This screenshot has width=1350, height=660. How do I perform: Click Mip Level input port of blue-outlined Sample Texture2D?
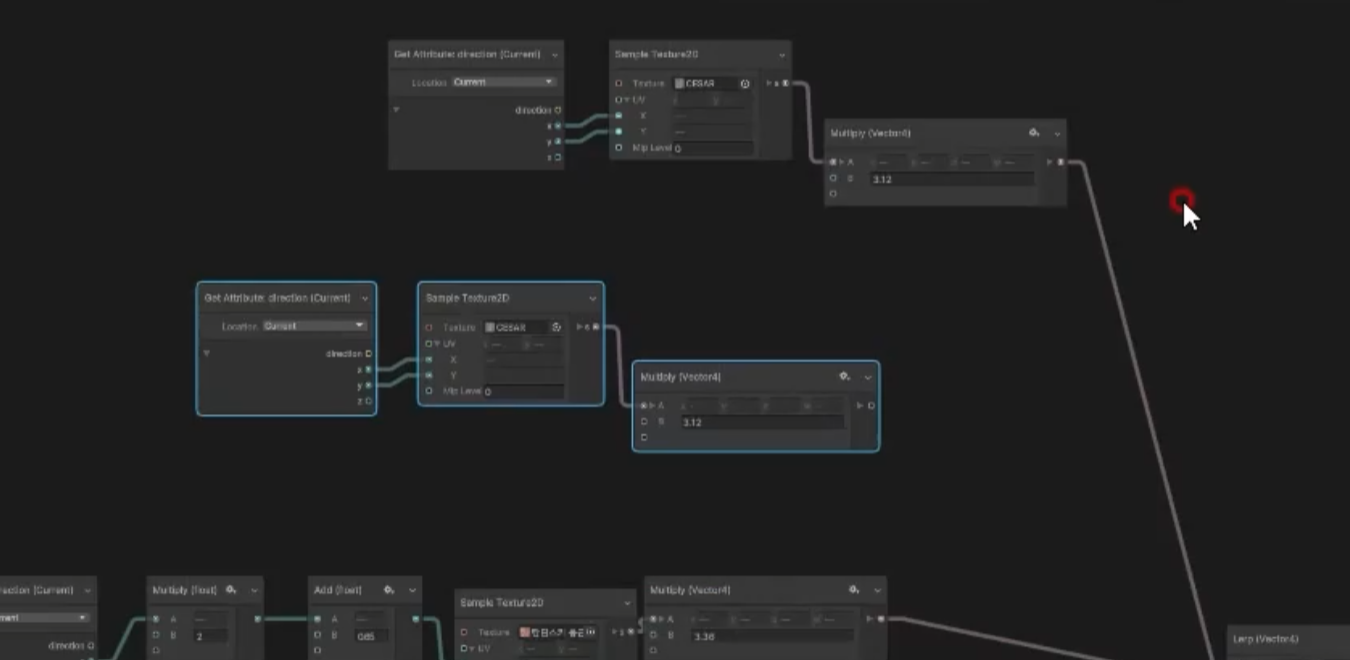tap(429, 391)
